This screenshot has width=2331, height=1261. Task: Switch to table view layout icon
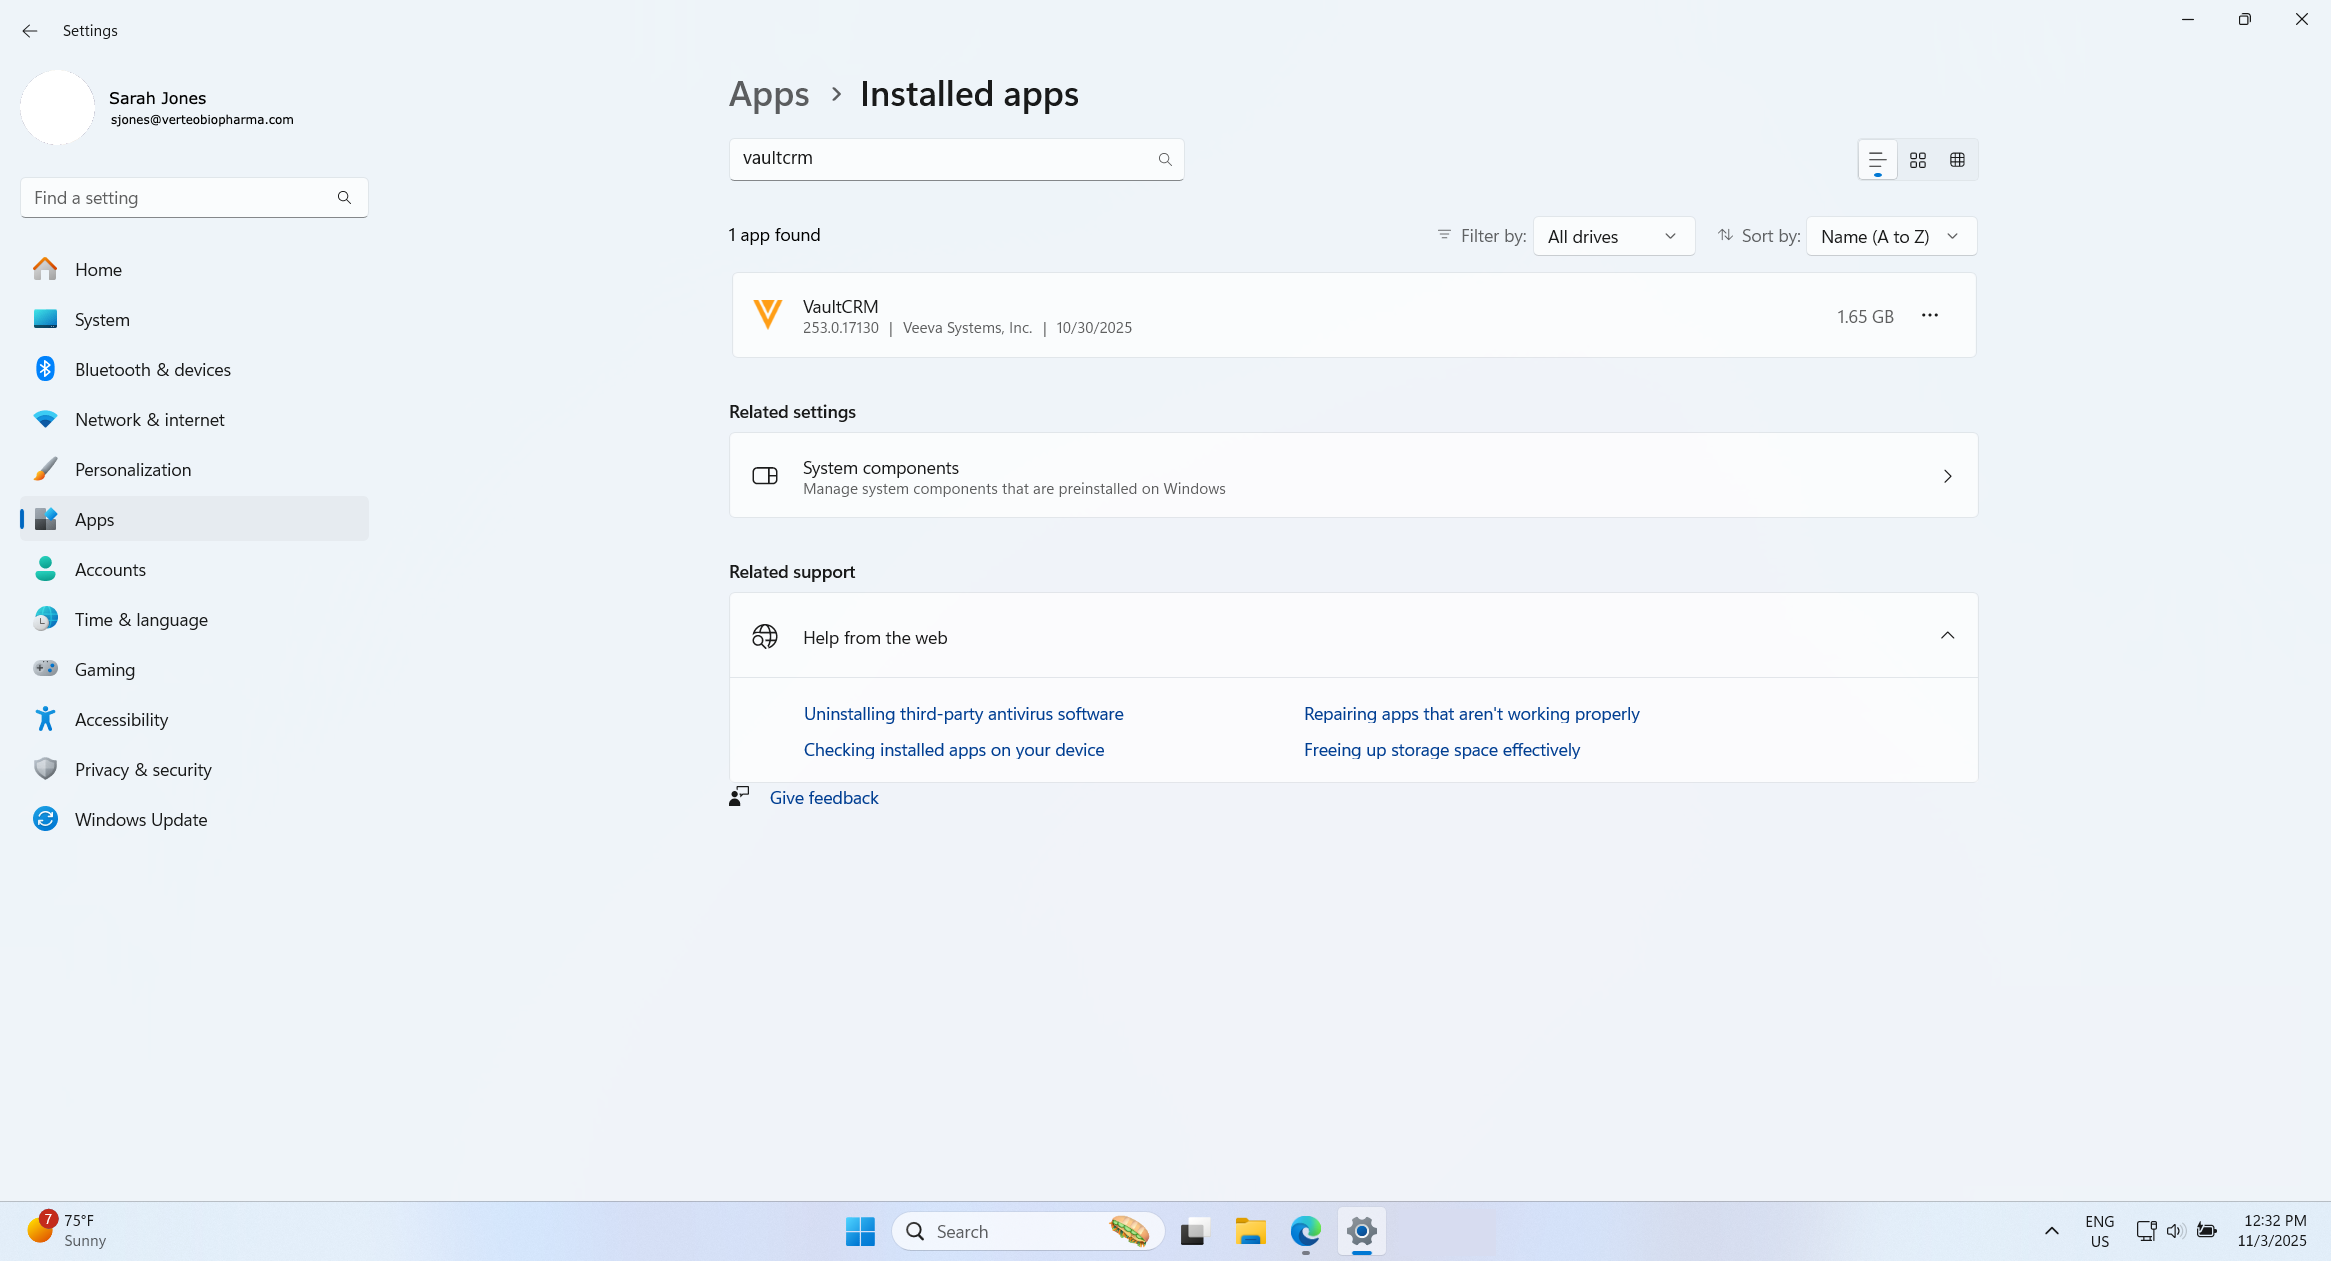(x=1957, y=160)
